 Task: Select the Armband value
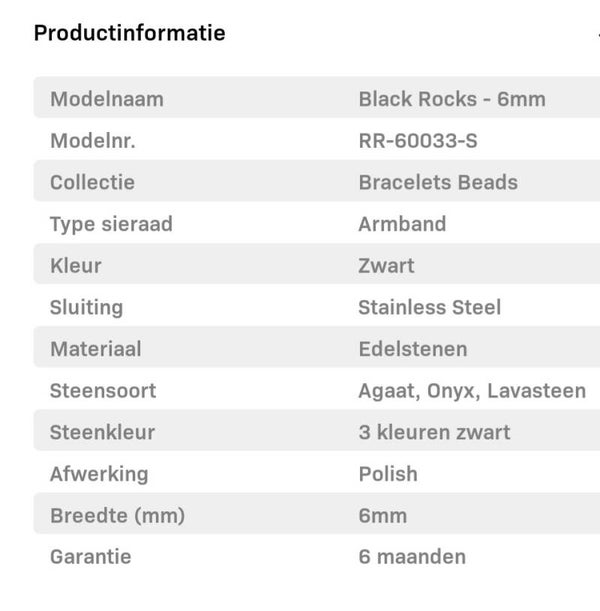point(402,224)
